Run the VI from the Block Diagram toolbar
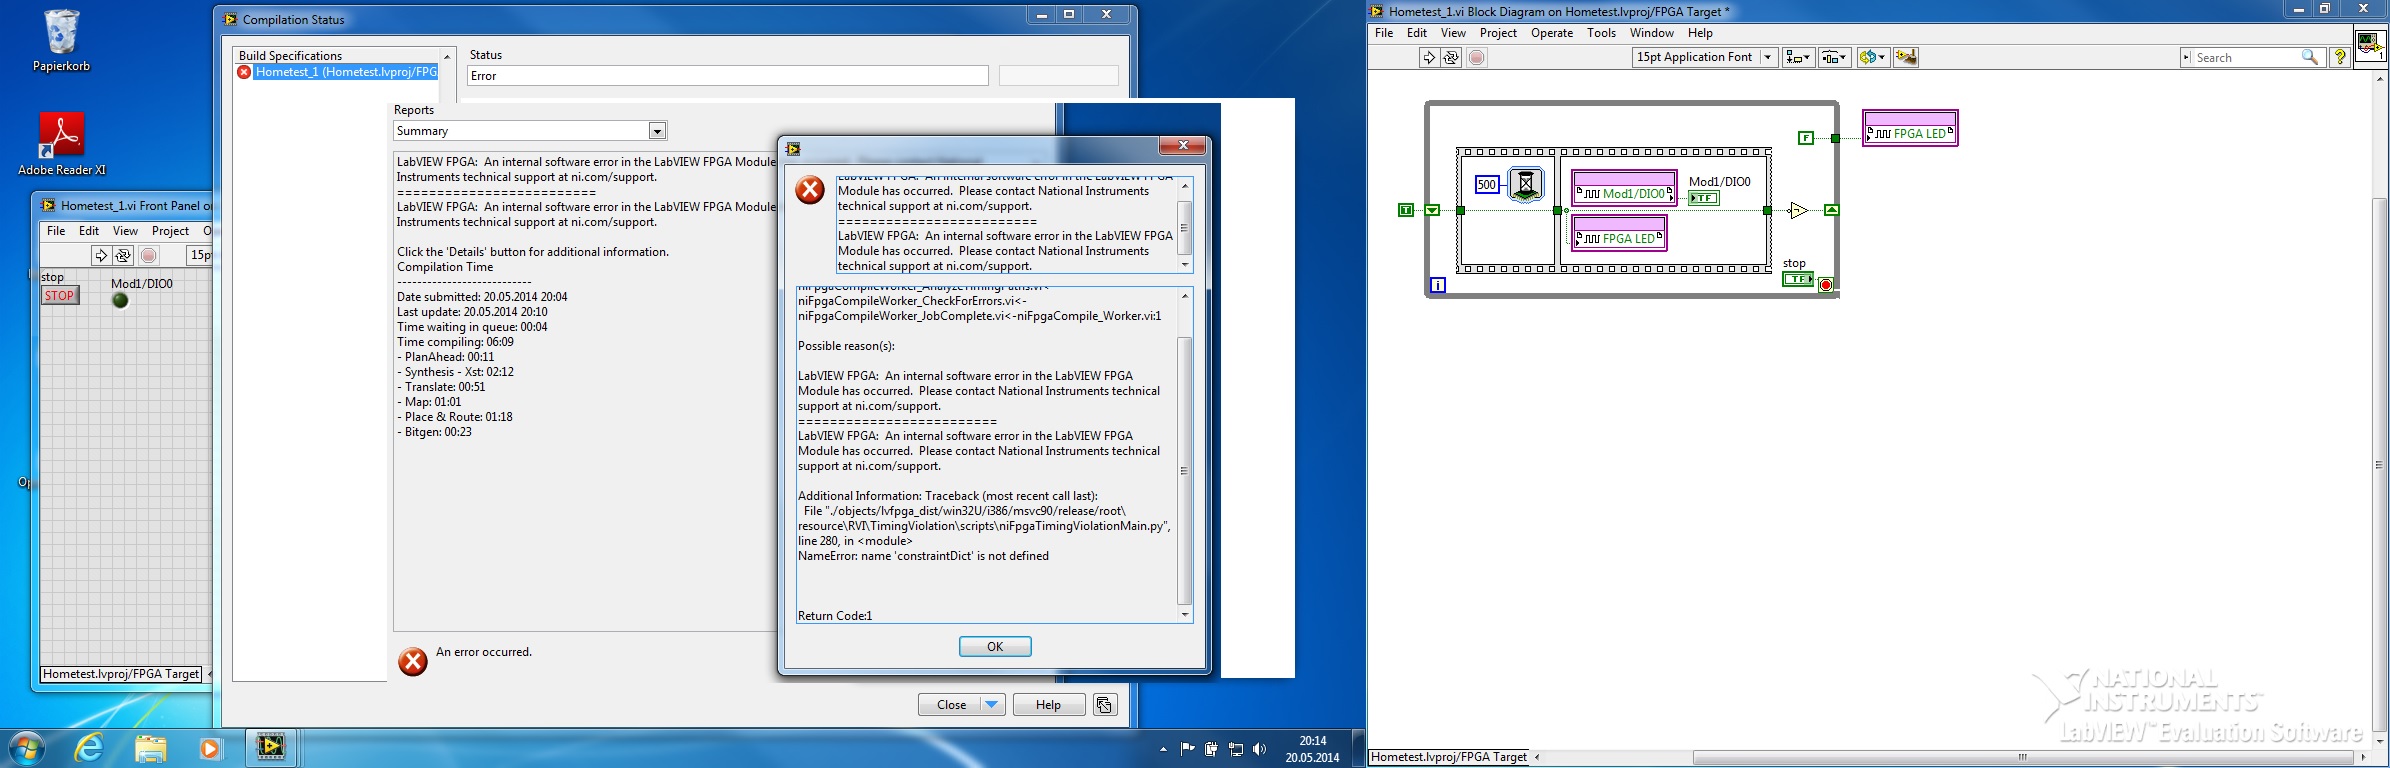This screenshot has height=768, width=2390. tap(1429, 57)
